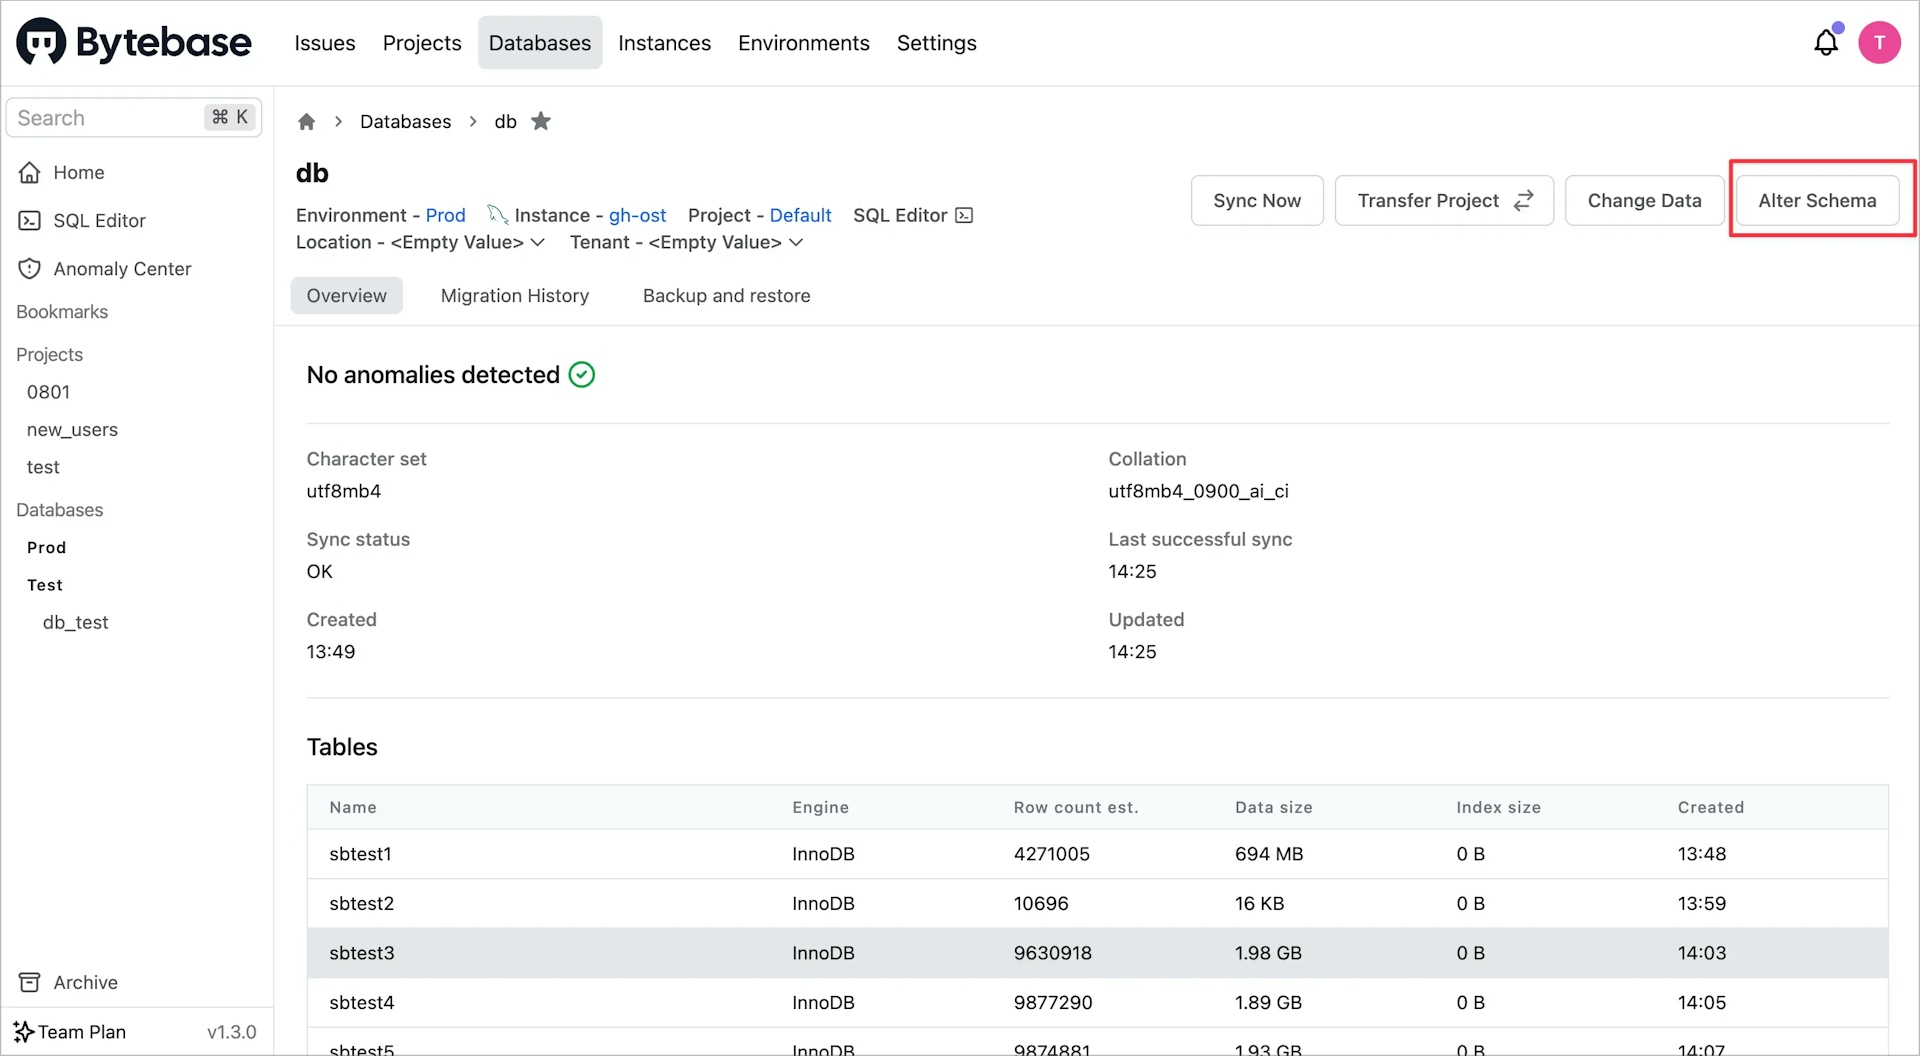The height and width of the screenshot is (1056, 1920).
Task: Open the Default project link
Action: coord(800,215)
